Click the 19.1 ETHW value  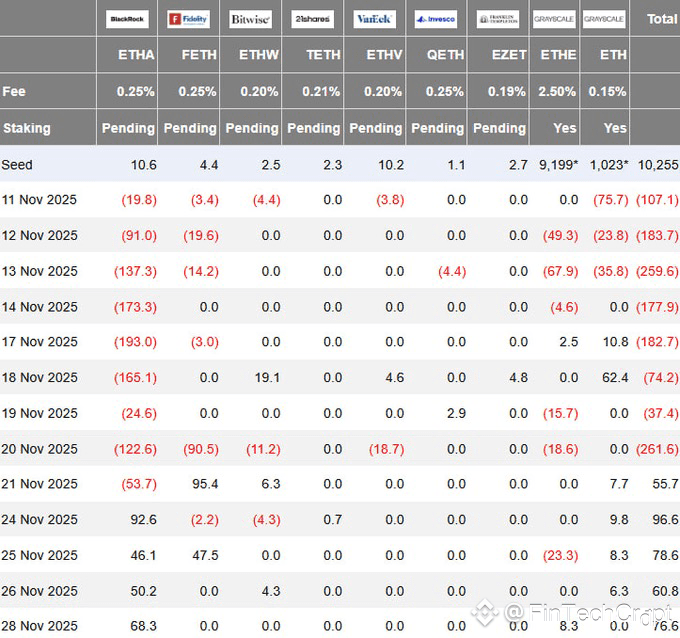click(x=267, y=378)
